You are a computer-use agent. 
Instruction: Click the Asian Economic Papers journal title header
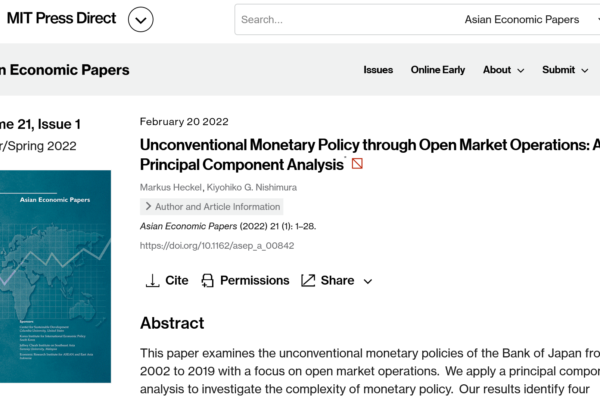(x=65, y=70)
